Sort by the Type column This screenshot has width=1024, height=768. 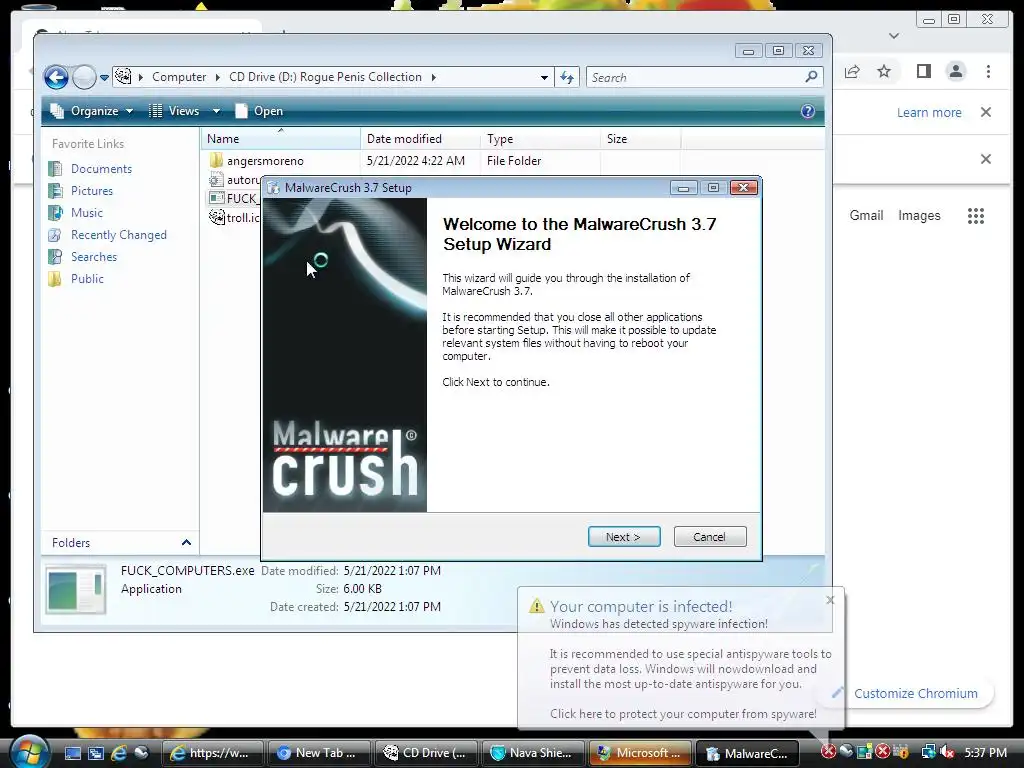(540, 138)
